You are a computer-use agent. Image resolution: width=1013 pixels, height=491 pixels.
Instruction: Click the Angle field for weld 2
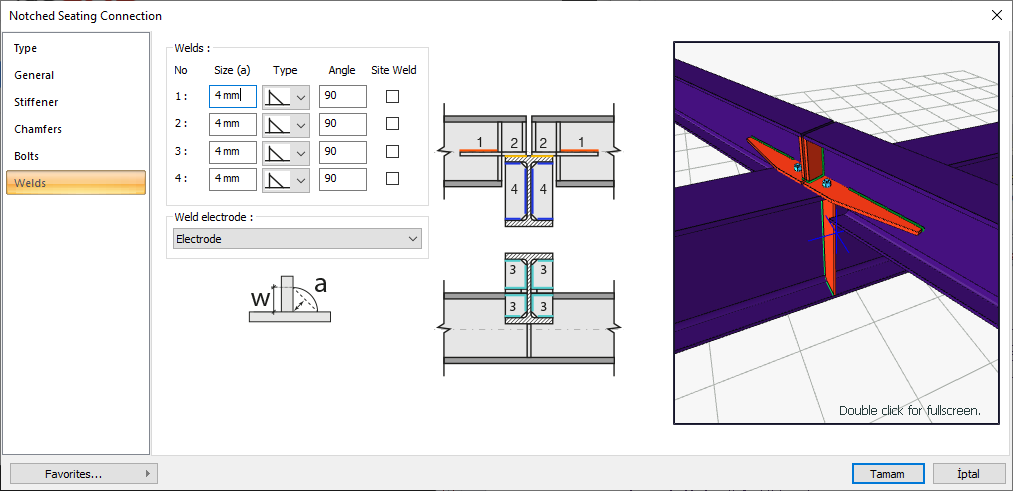pos(342,124)
